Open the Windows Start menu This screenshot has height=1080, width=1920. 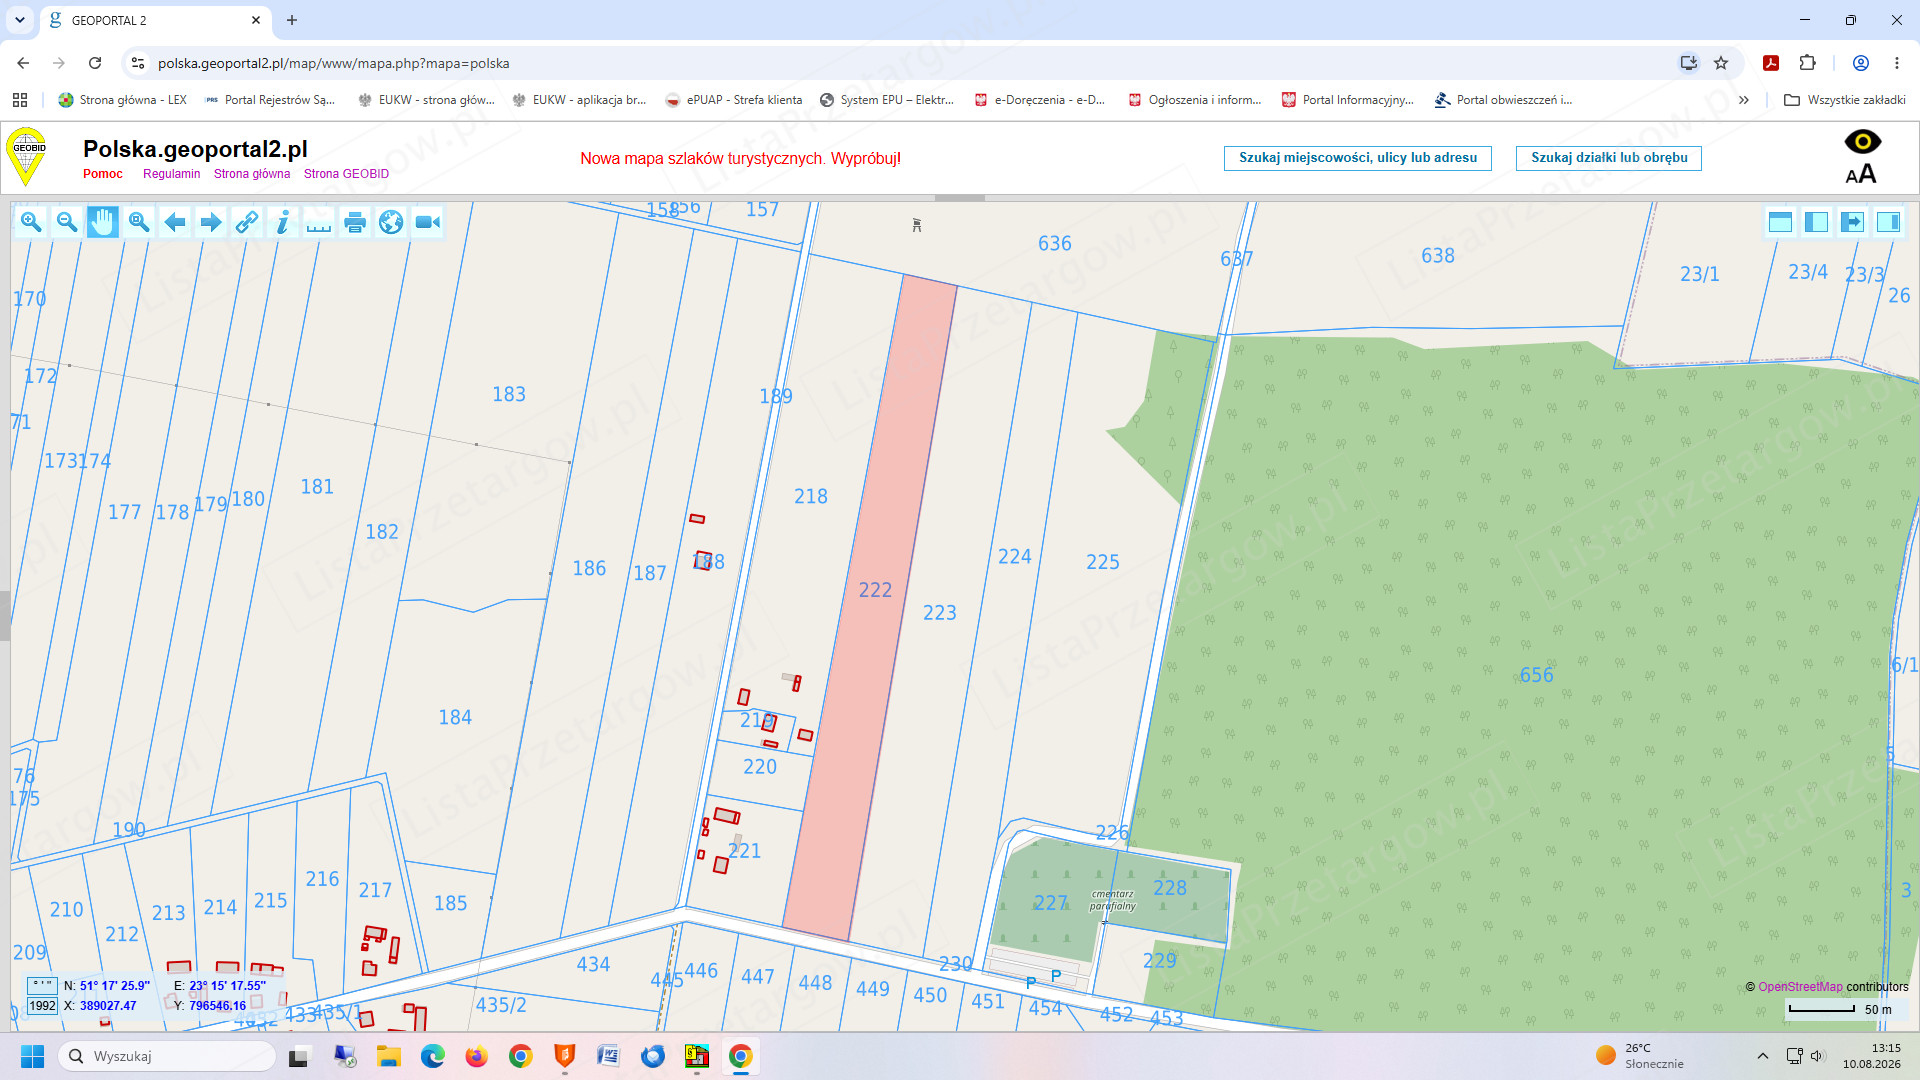pos(32,1056)
